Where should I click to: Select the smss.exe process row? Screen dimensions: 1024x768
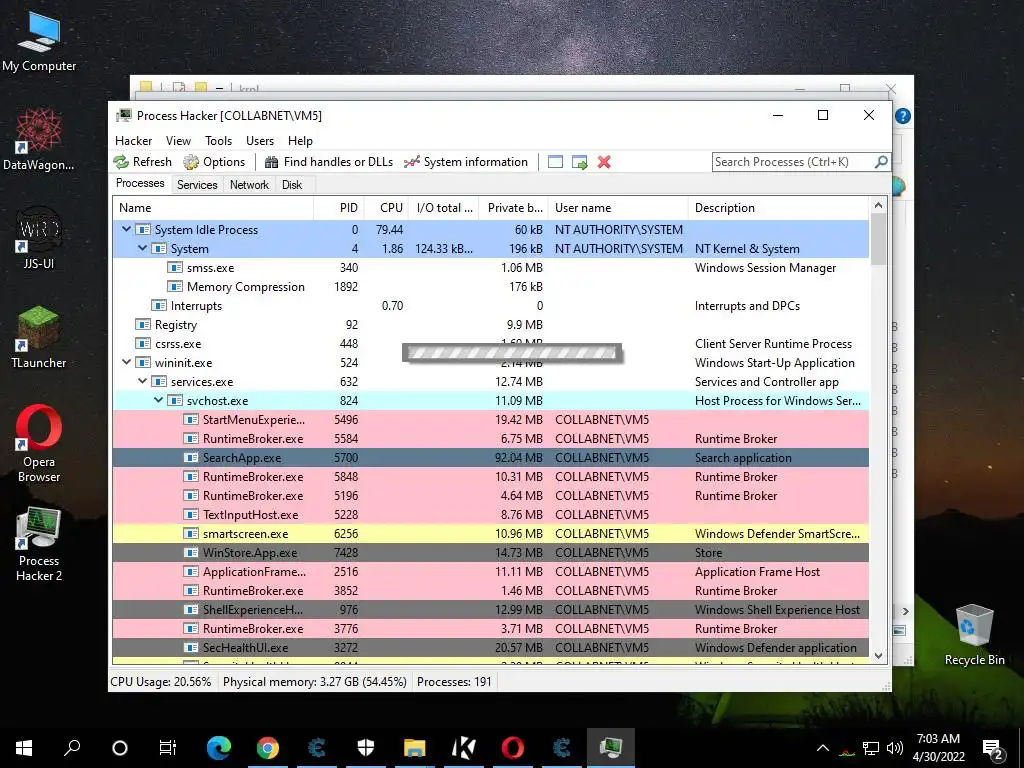point(490,267)
